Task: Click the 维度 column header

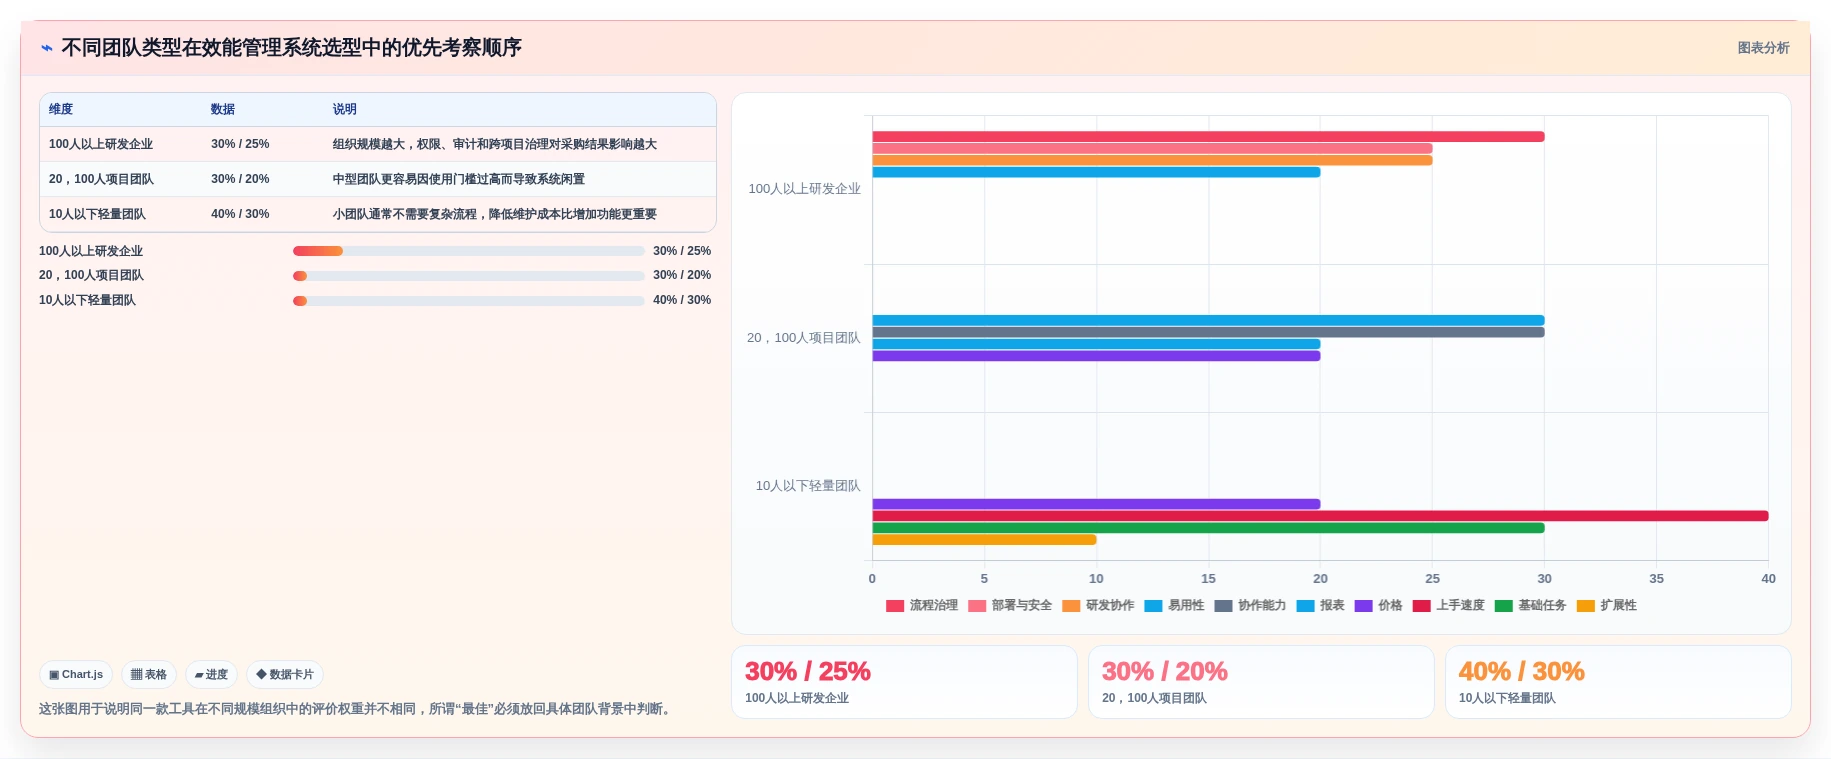Action: (61, 109)
